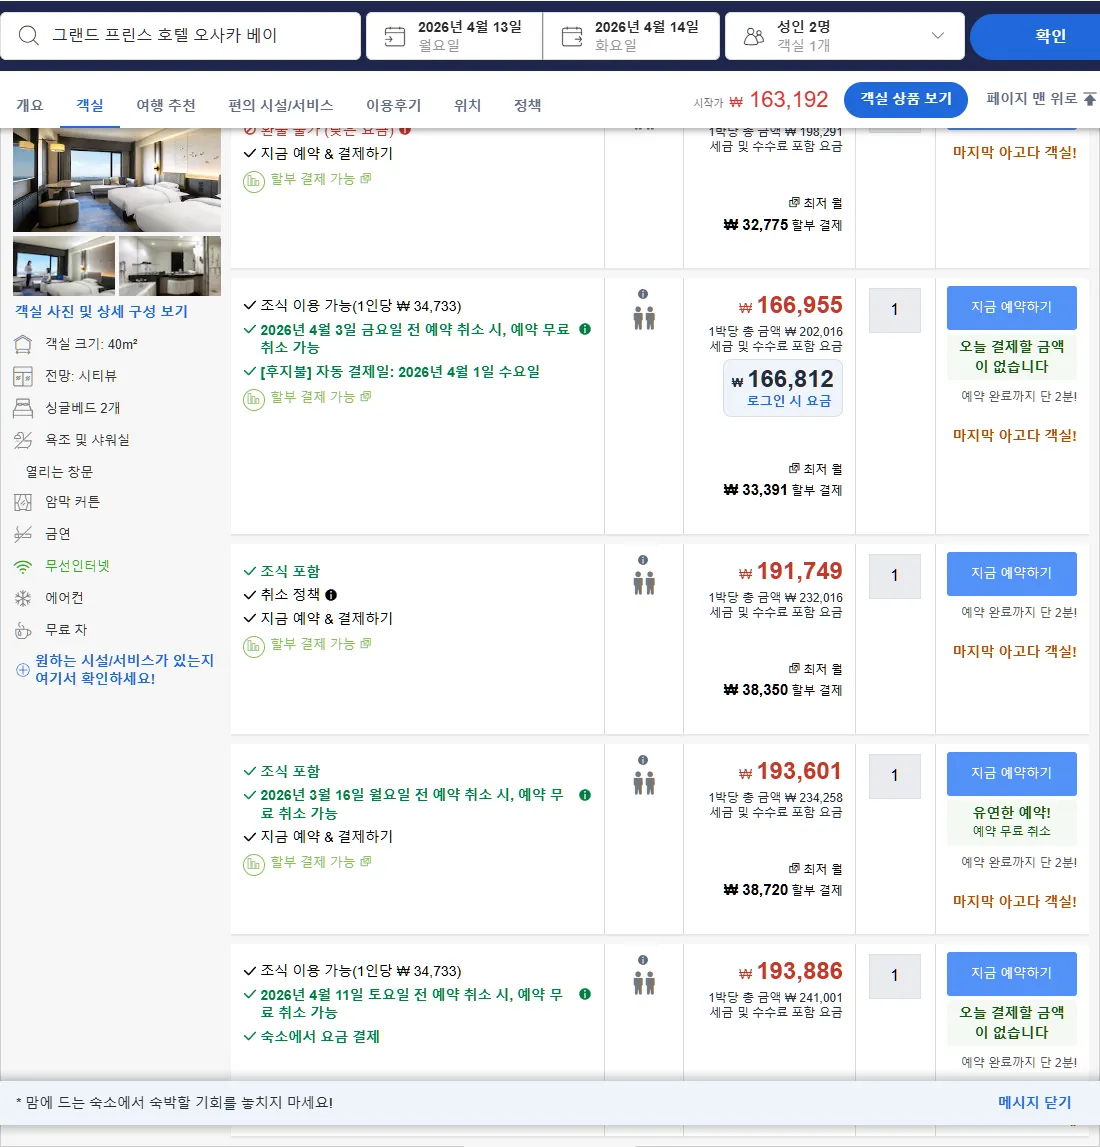1100x1147 pixels.
Task: Open the small window-view room thumbnail
Action: tap(64, 266)
